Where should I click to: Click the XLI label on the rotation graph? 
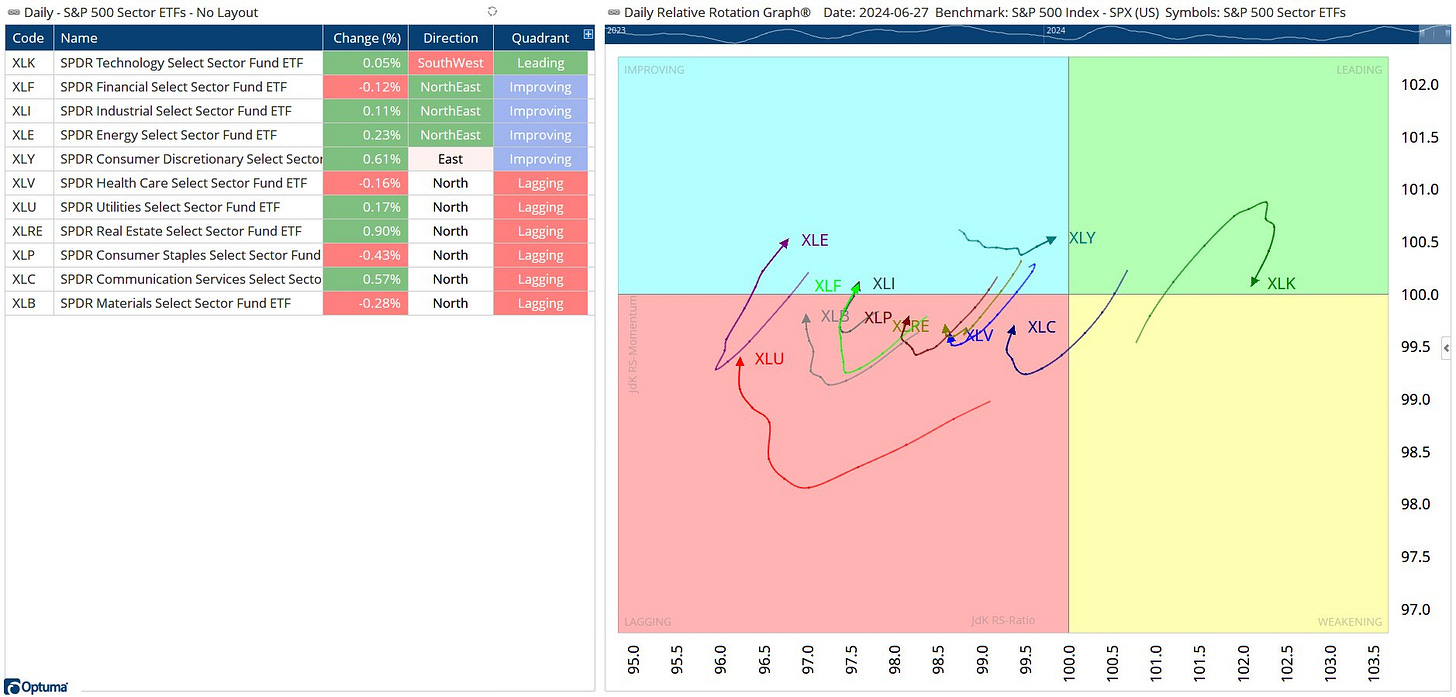click(x=884, y=284)
